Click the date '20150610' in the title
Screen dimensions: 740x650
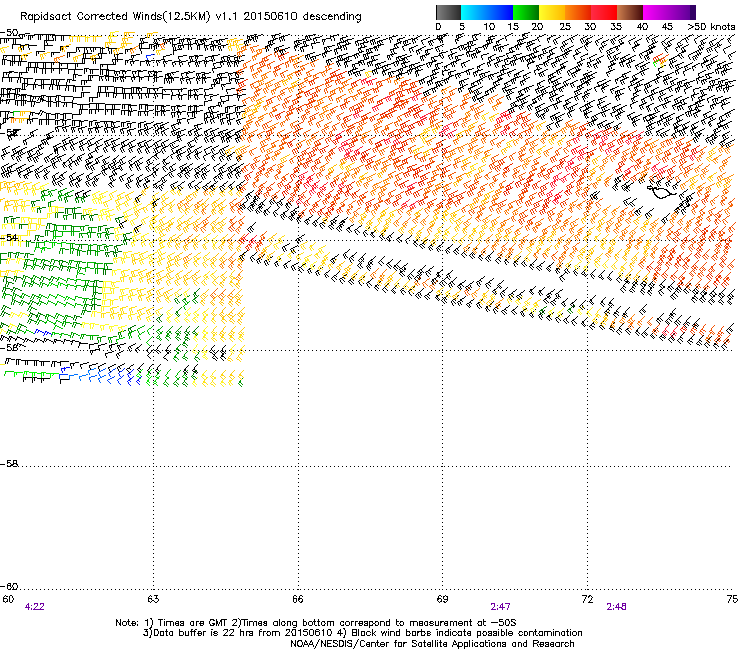[270, 17]
